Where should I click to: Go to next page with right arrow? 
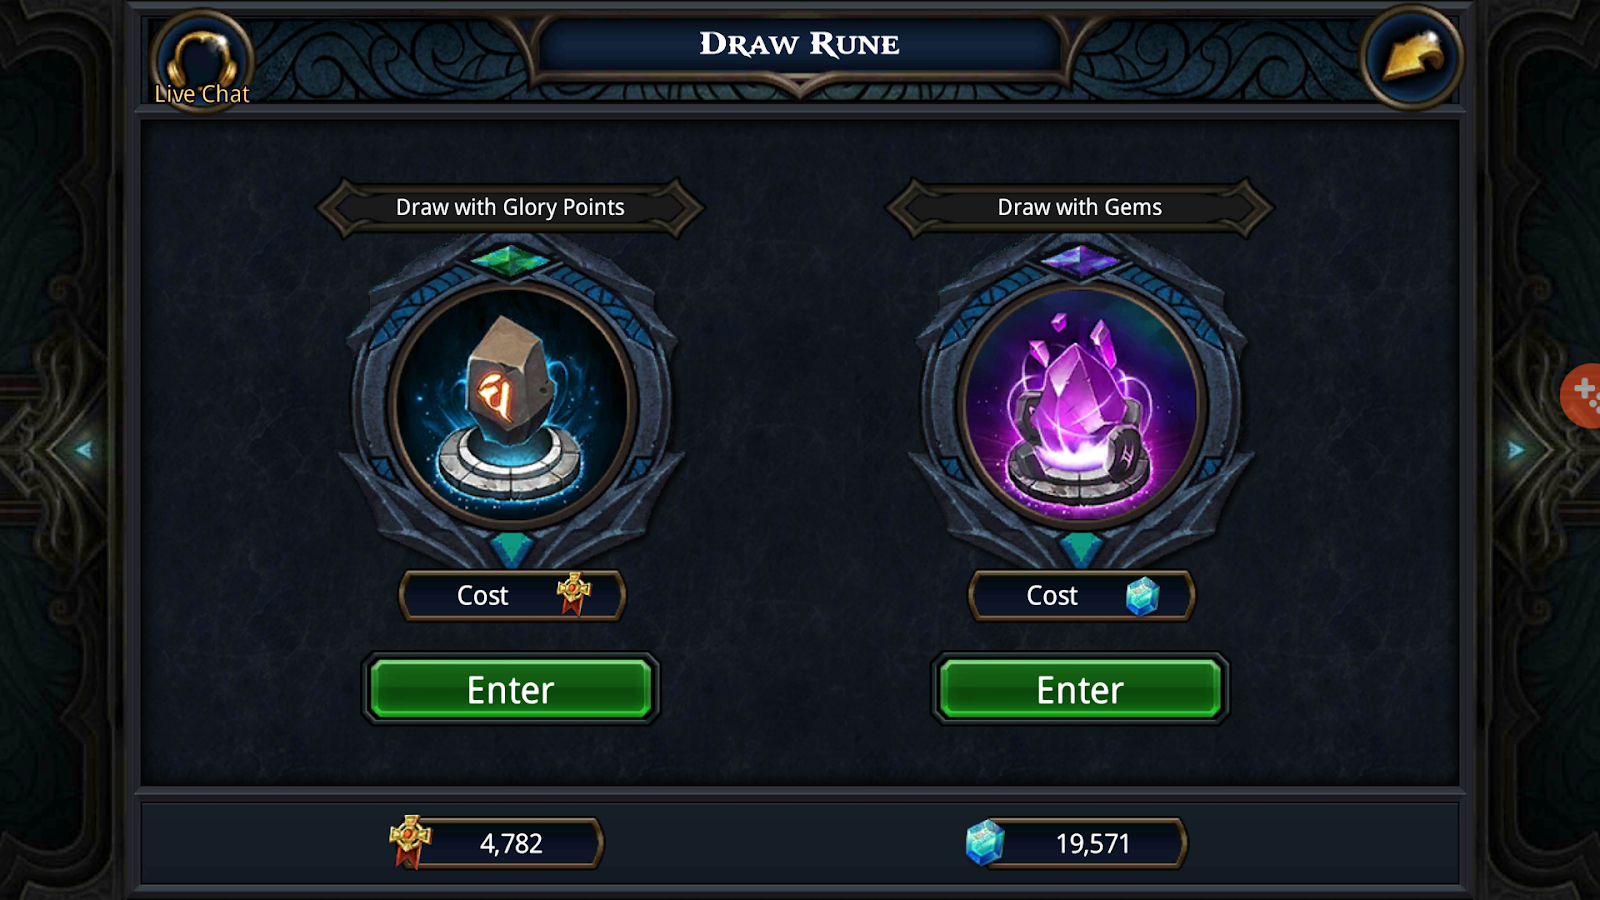point(1516,450)
